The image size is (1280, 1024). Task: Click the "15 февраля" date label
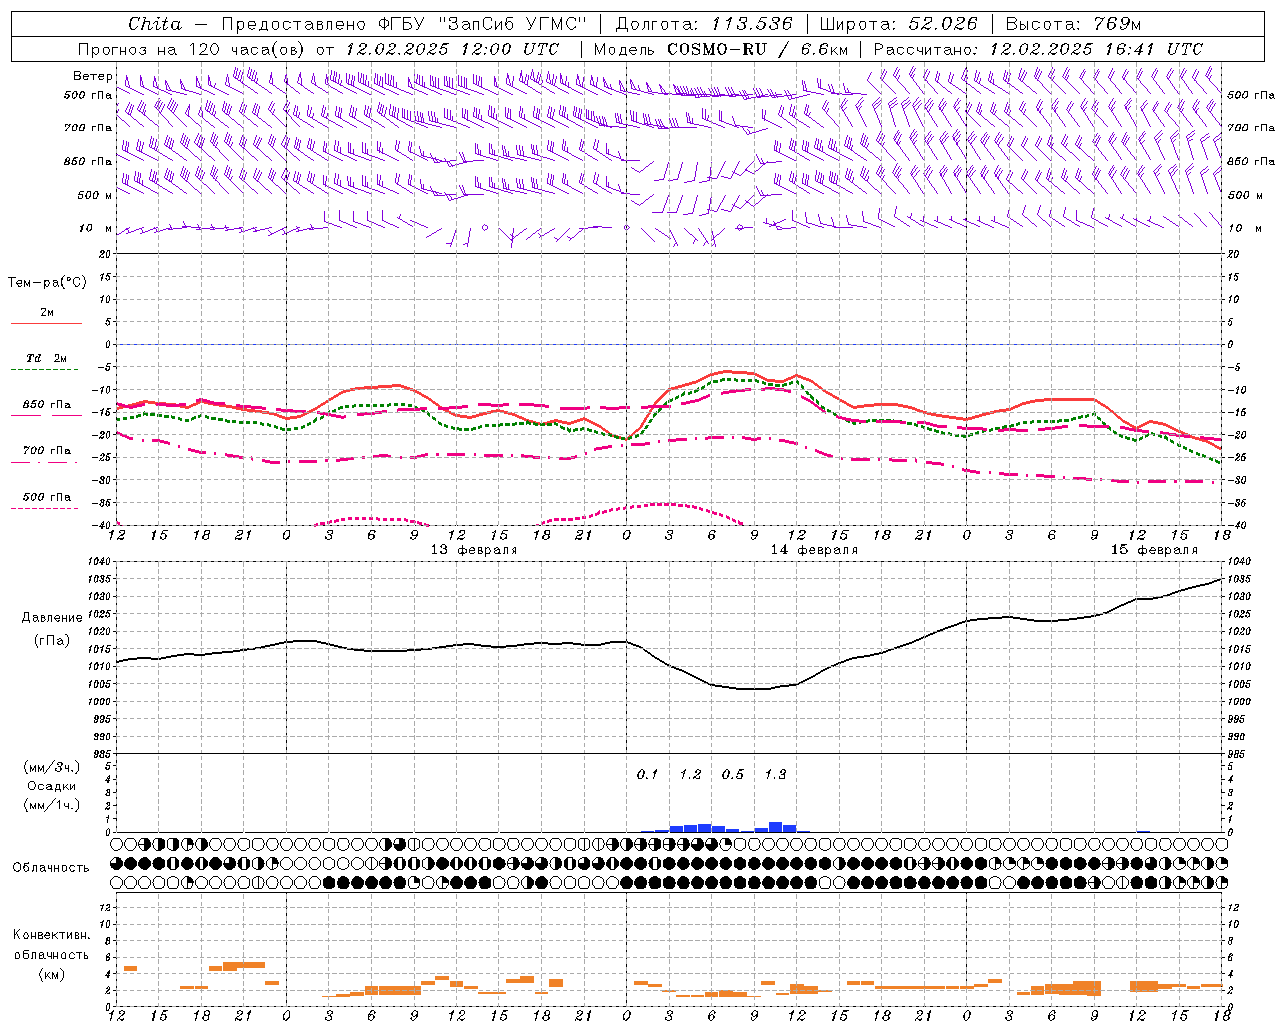click(1154, 550)
